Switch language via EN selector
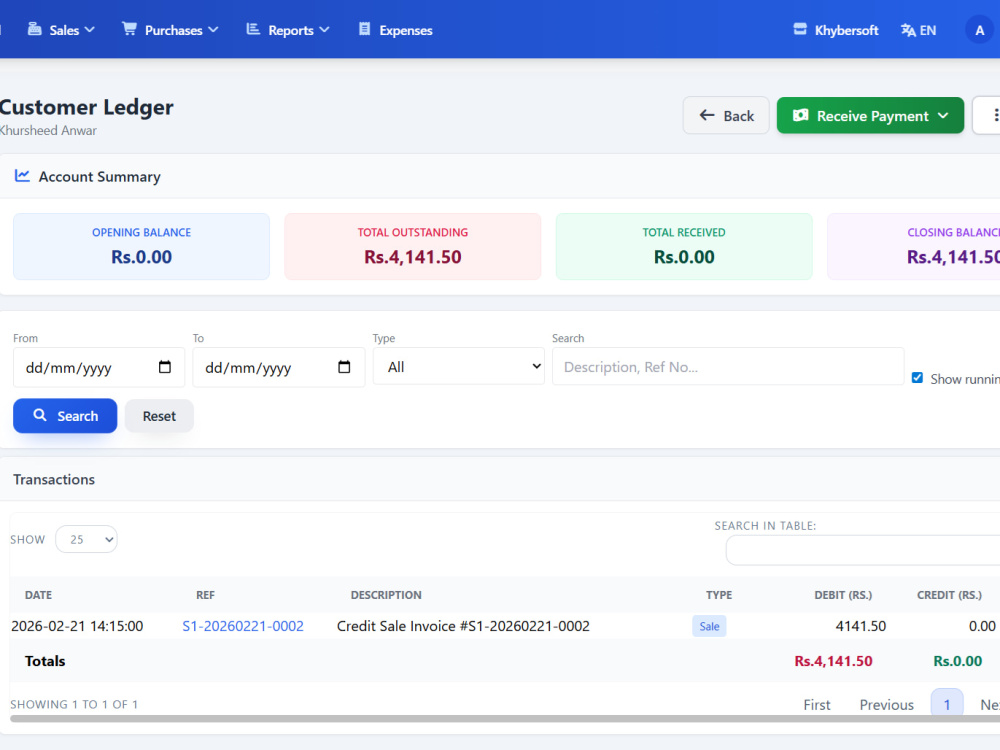The height and width of the screenshot is (750, 1000). [918, 30]
